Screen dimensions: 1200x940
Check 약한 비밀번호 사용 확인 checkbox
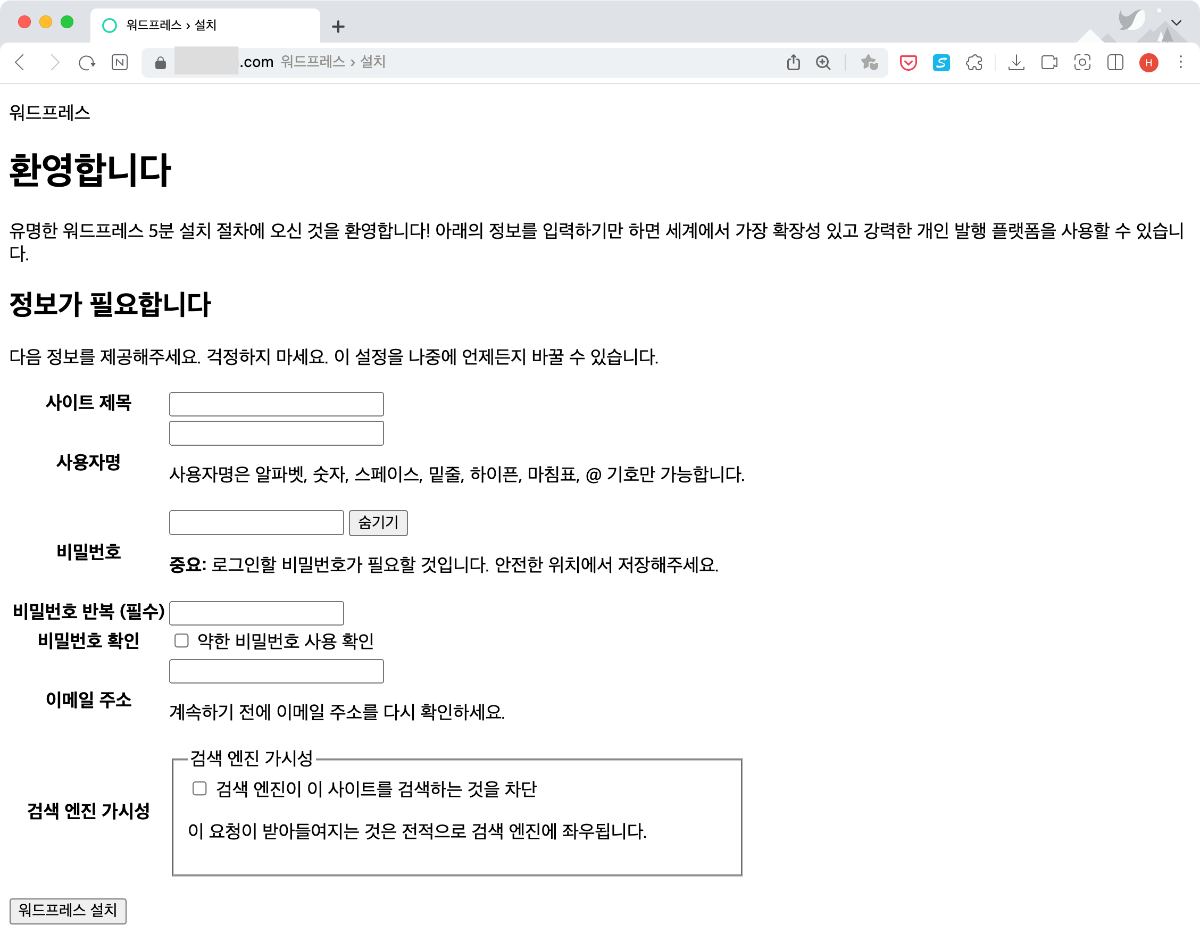coord(181,640)
